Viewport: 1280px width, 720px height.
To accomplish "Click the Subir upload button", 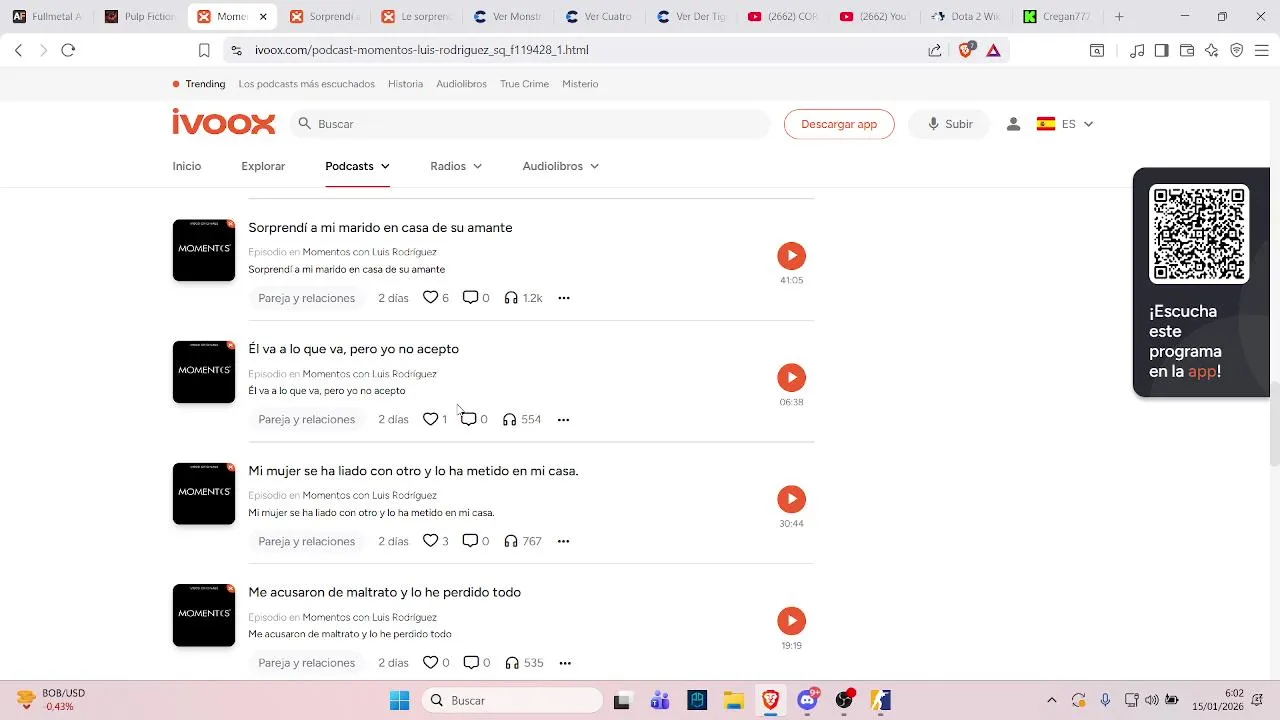I will [949, 124].
